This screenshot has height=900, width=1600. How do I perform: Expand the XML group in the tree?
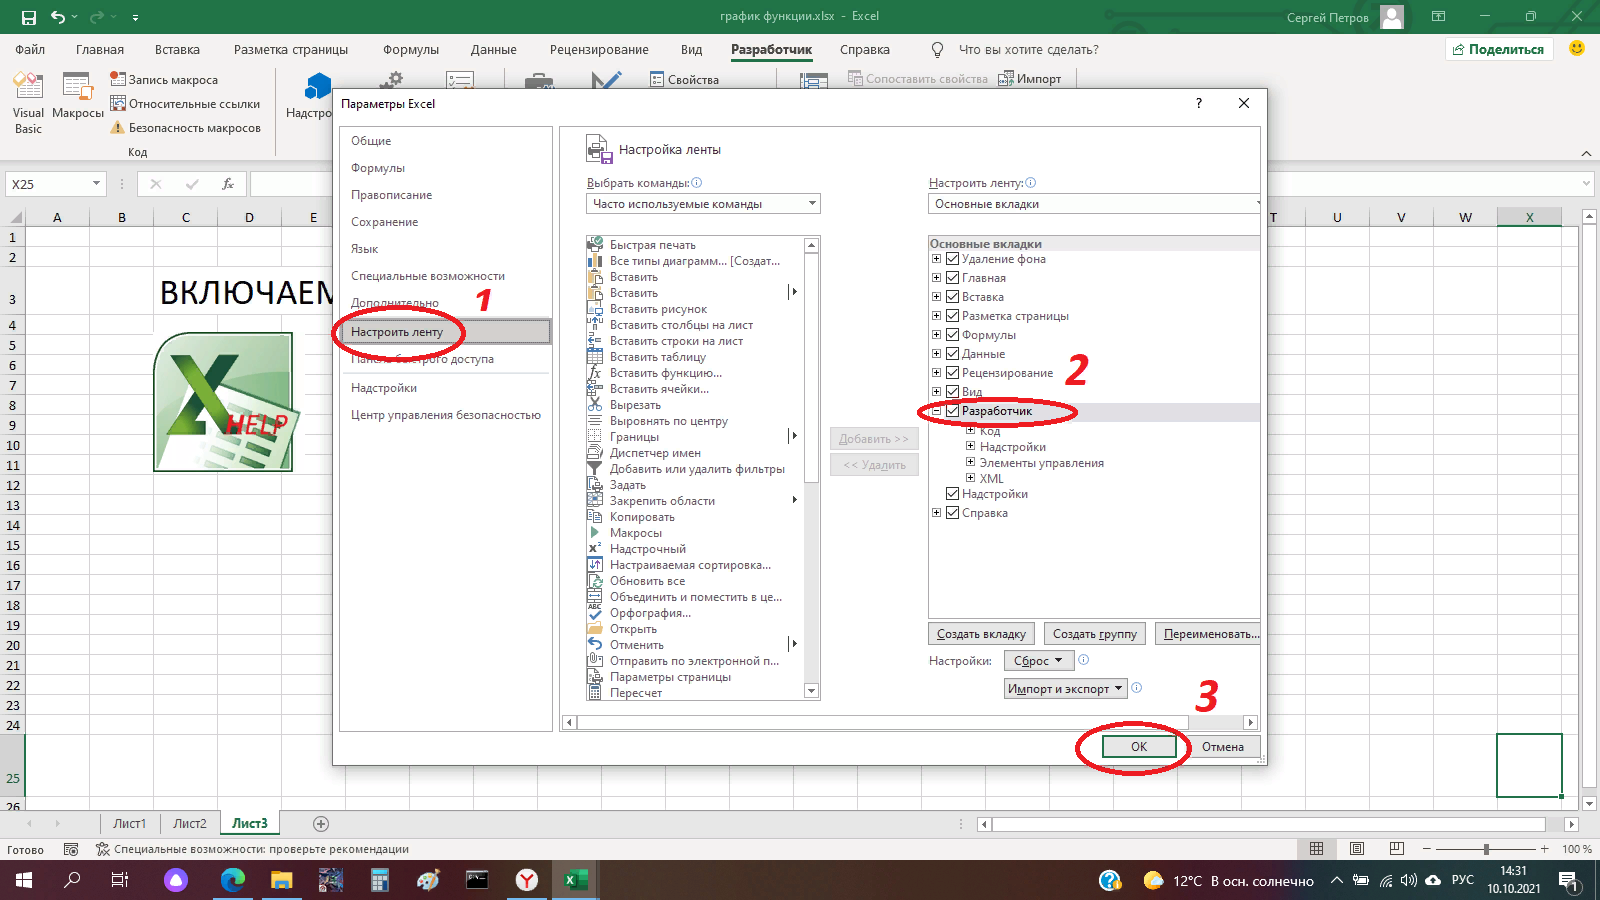[970, 478]
